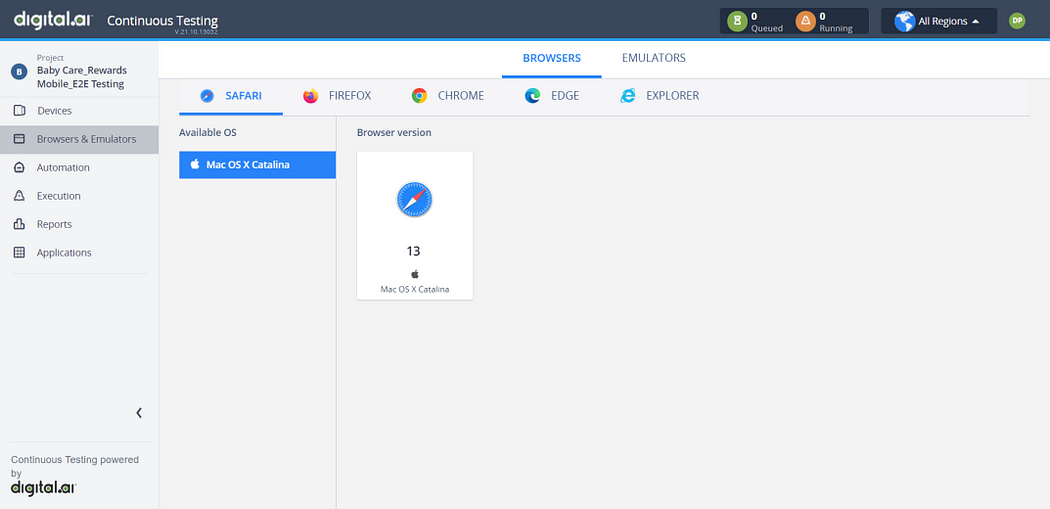Click the Internet Explorer icon

[x=627, y=96]
